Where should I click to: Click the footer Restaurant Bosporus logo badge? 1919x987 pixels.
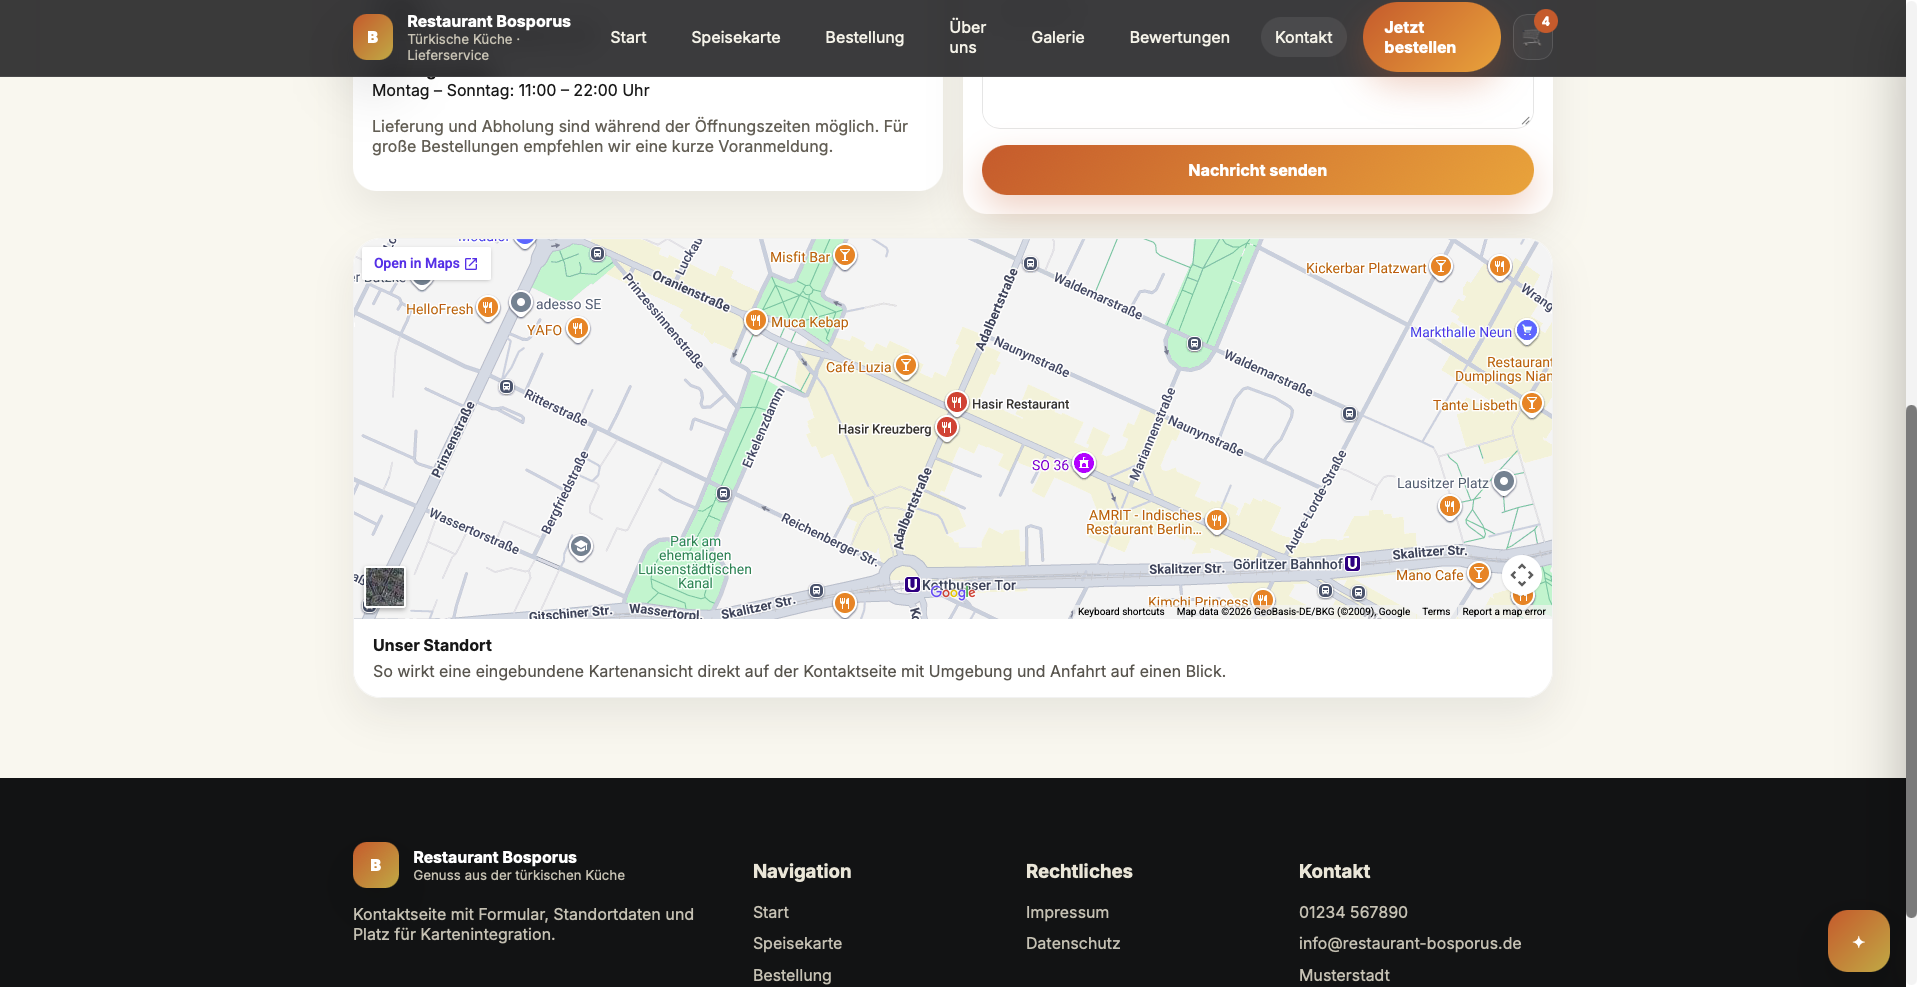(376, 865)
